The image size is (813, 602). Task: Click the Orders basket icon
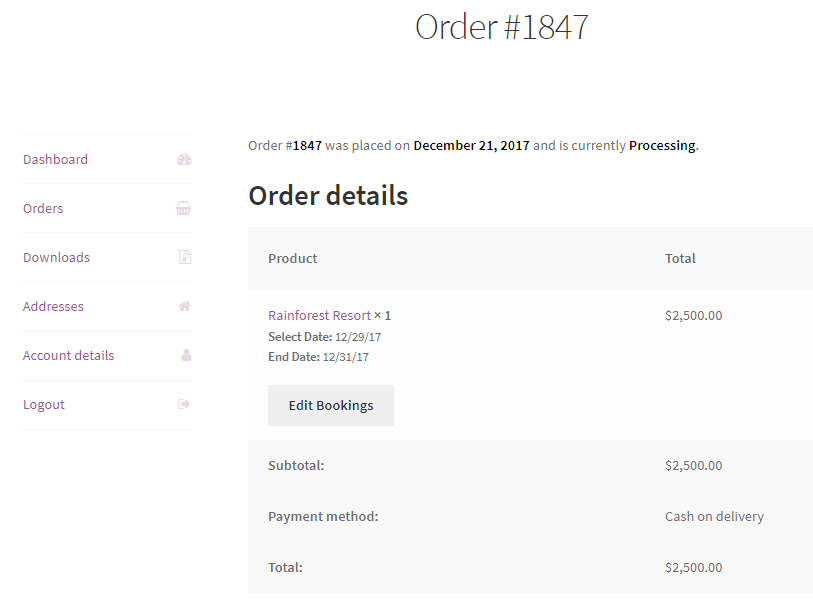[184, 209]
